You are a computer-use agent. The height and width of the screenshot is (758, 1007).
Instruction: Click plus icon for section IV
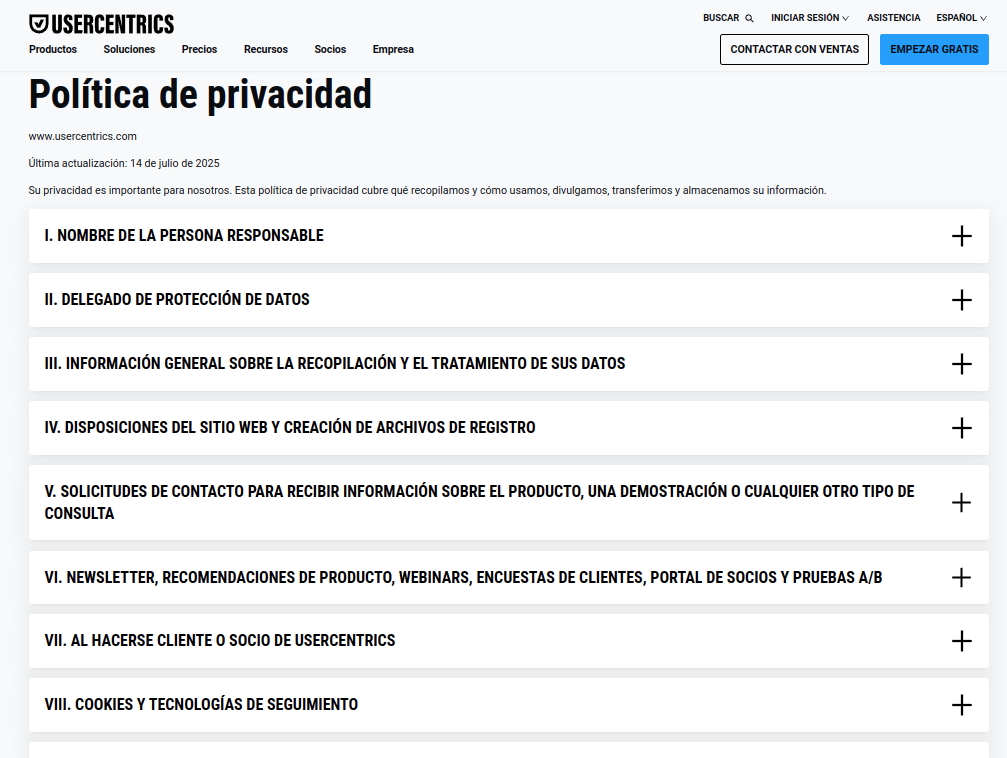pyautogui.click(x=961, y=428)
